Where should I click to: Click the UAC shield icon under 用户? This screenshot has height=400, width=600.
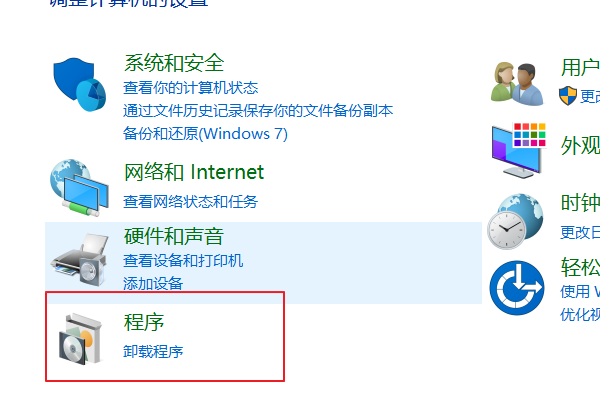point(567,96)
